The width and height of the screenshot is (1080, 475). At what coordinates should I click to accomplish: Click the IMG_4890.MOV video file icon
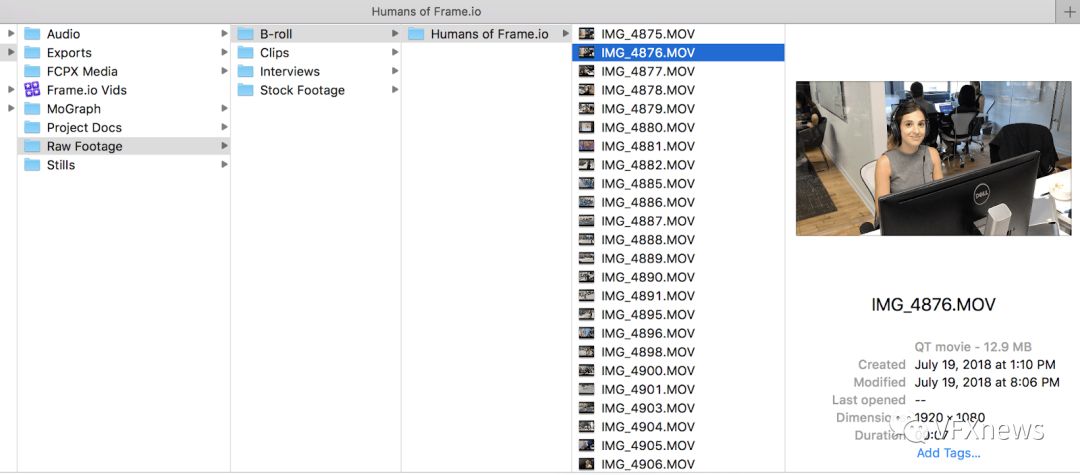[x=587, y=277]
